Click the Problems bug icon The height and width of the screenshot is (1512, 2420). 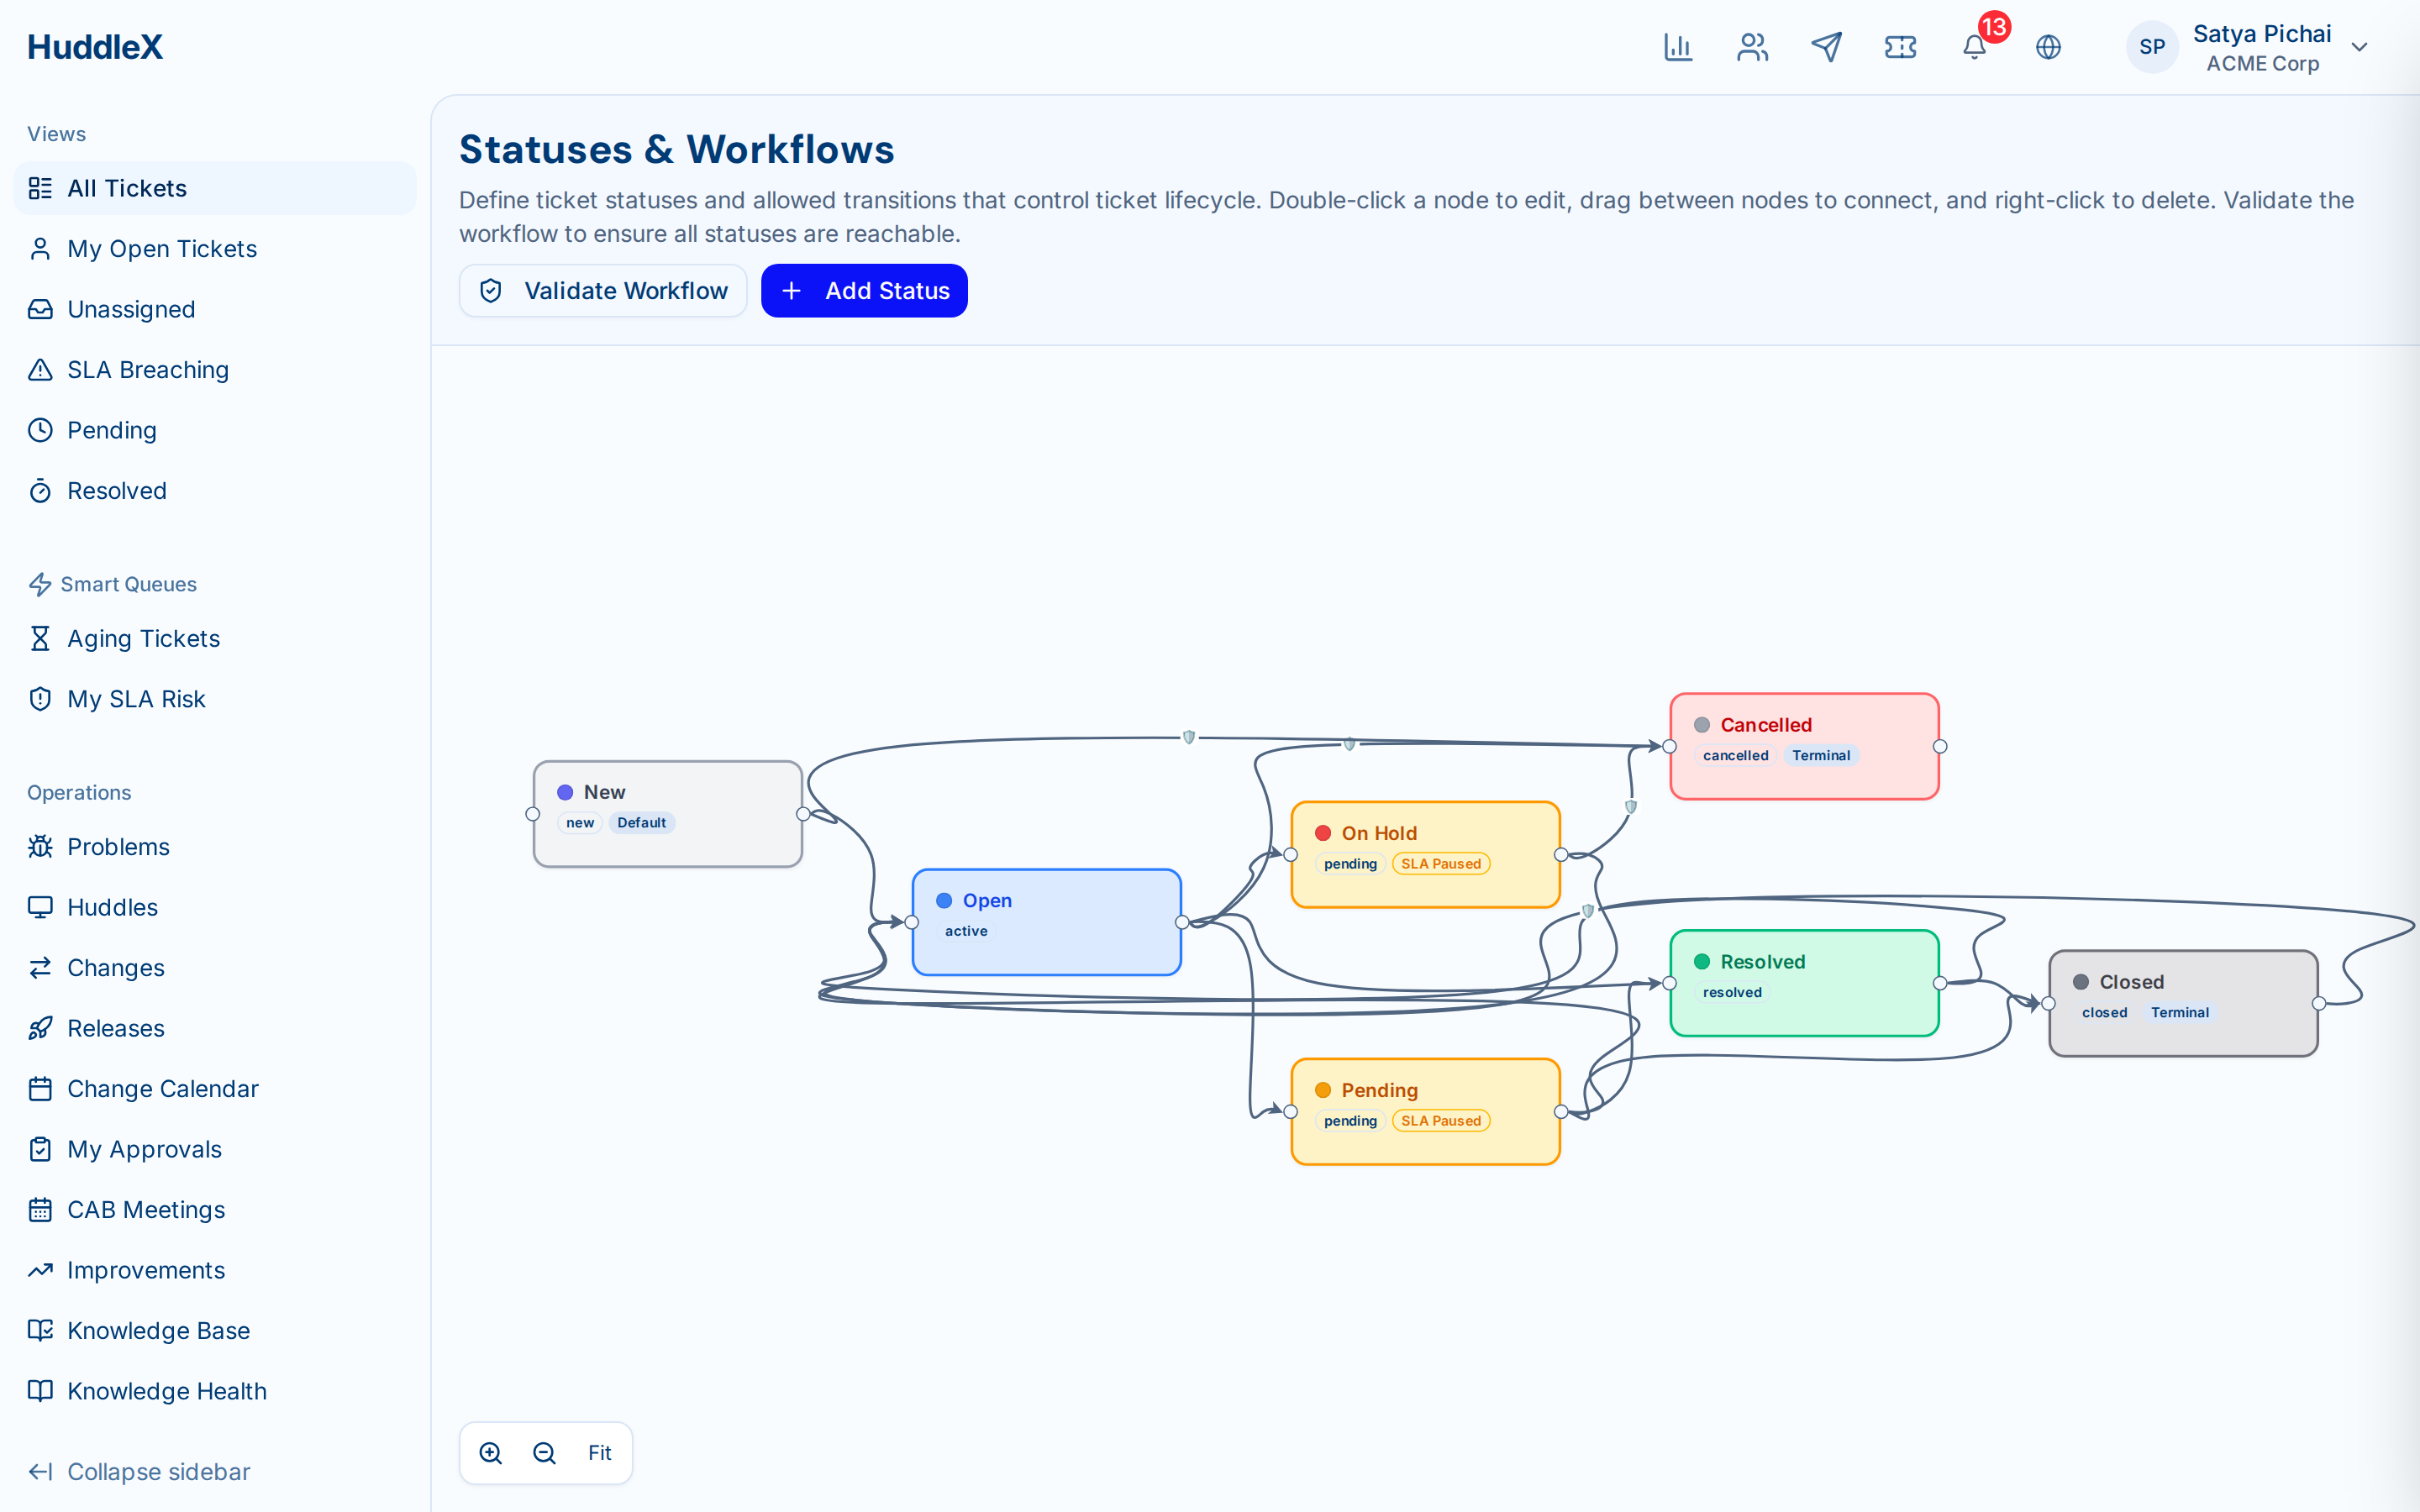pos(40,847)
